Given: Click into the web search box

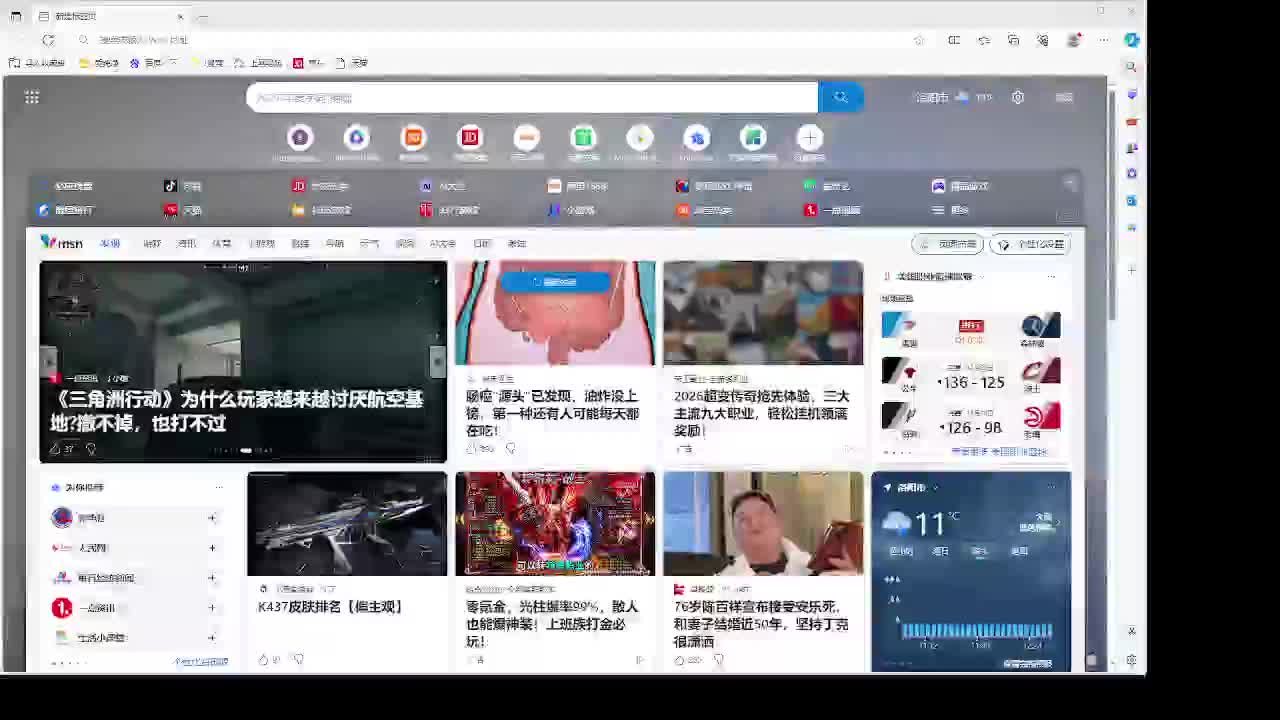Looking at the screenshot, I should click(x=530, y=97).
